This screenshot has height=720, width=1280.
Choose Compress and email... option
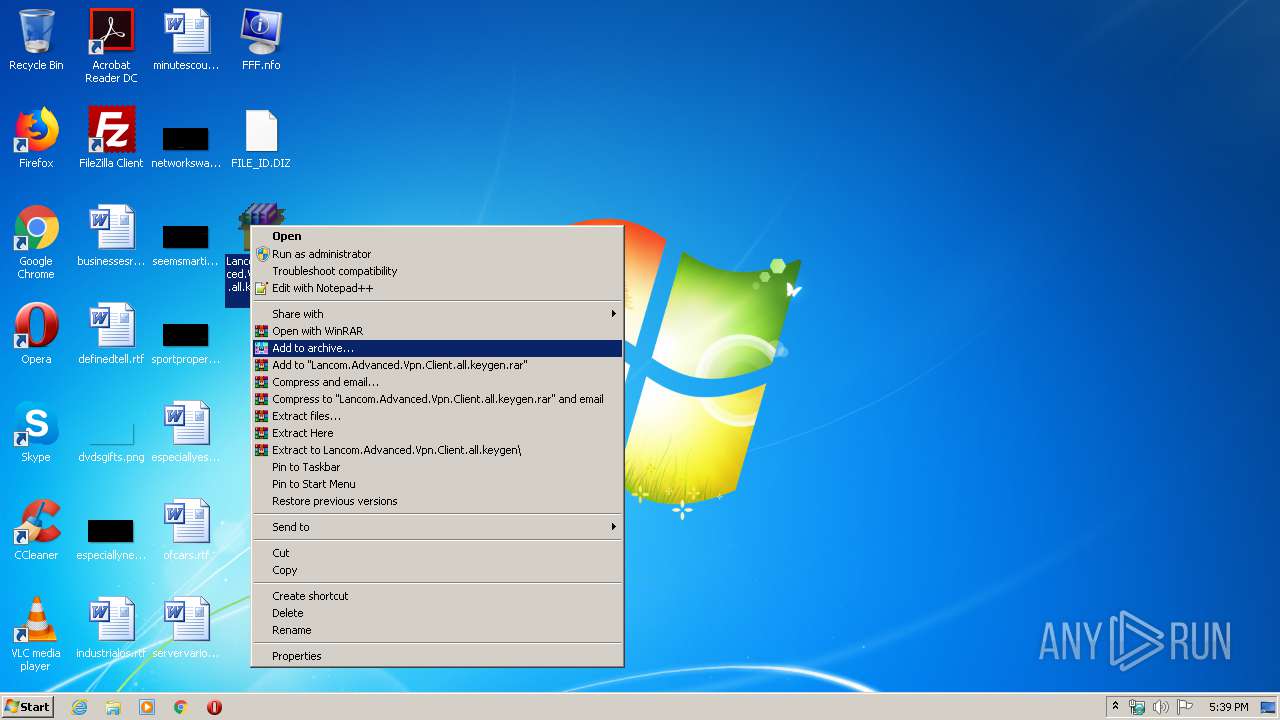437,382
